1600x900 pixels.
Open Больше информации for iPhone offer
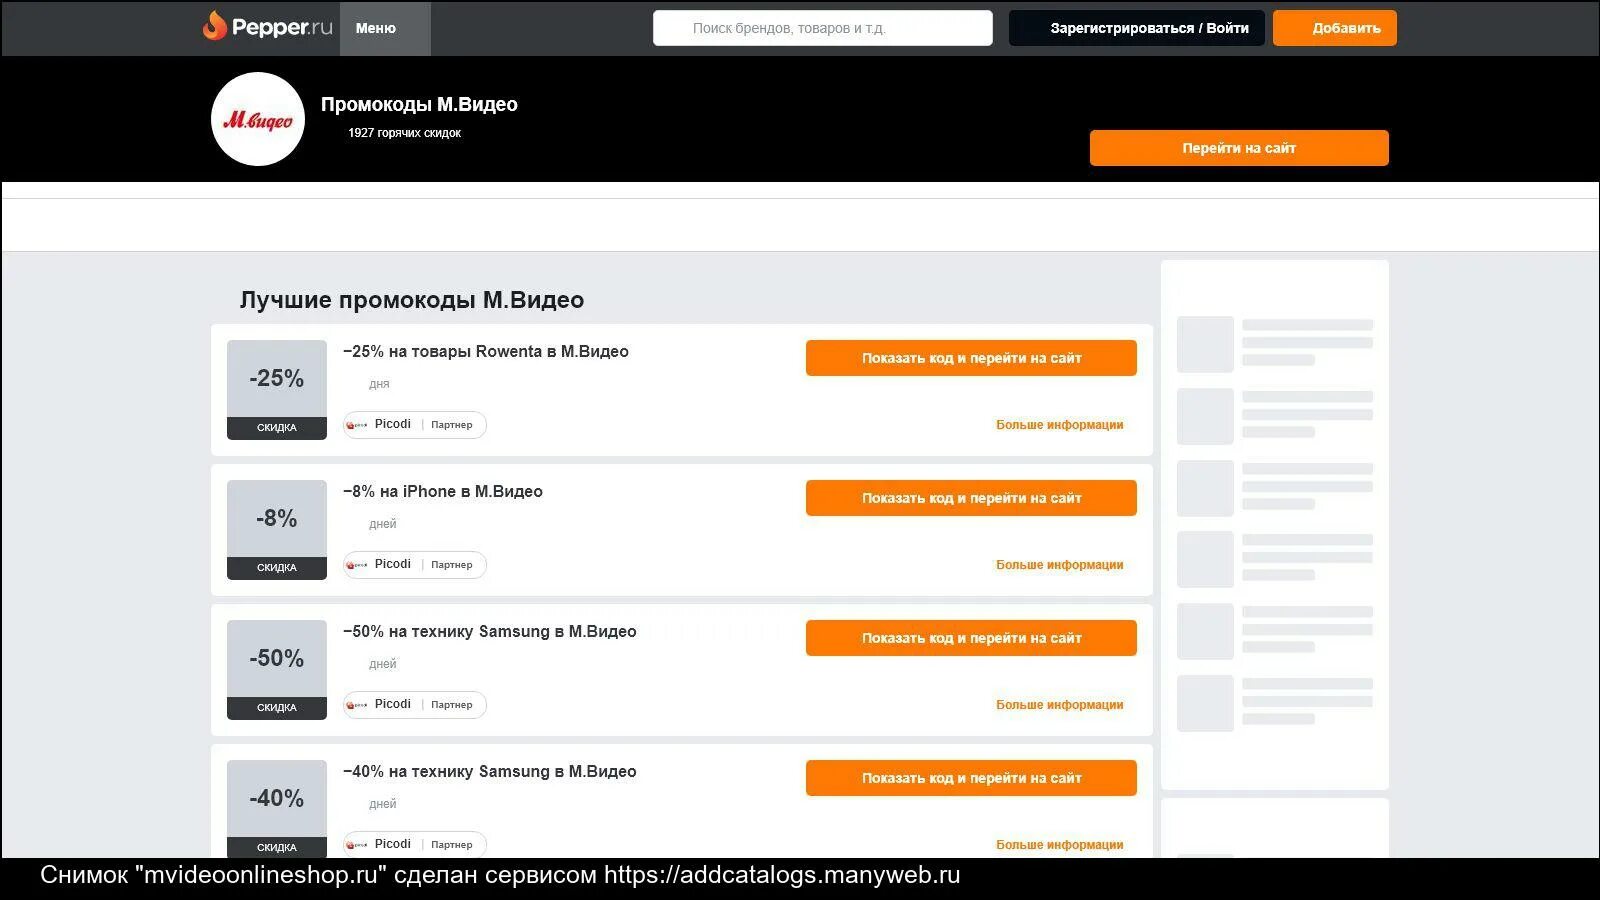click(1059, 565)
